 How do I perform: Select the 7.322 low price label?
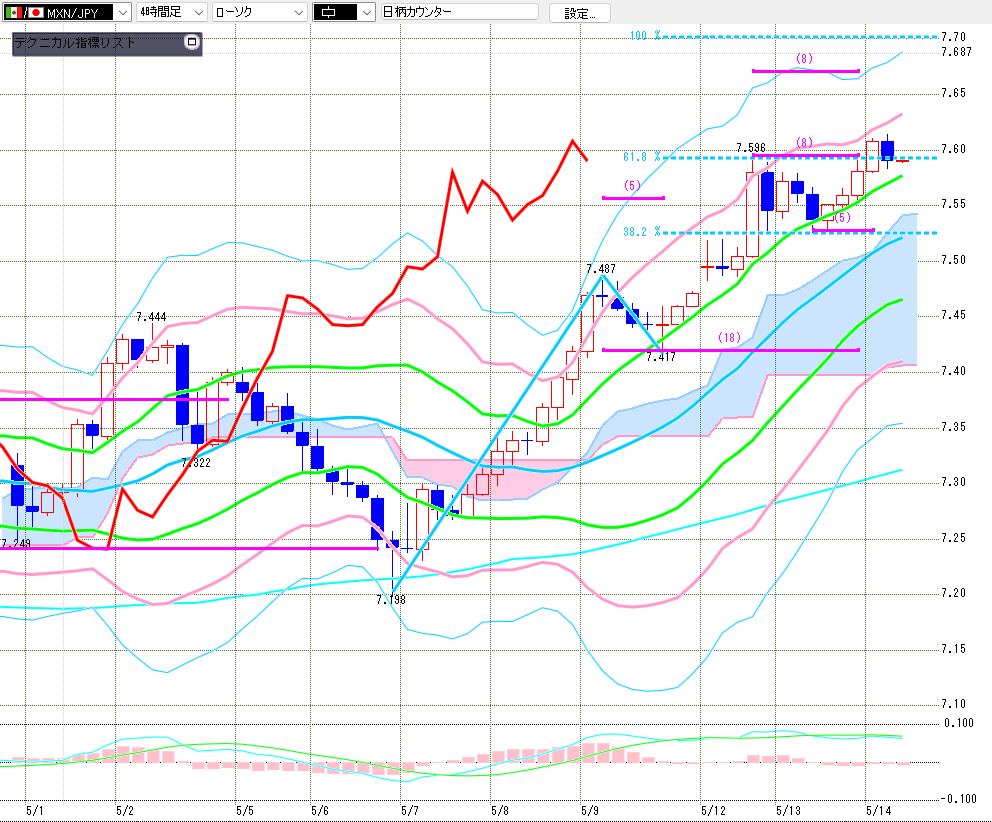(195, 463)
